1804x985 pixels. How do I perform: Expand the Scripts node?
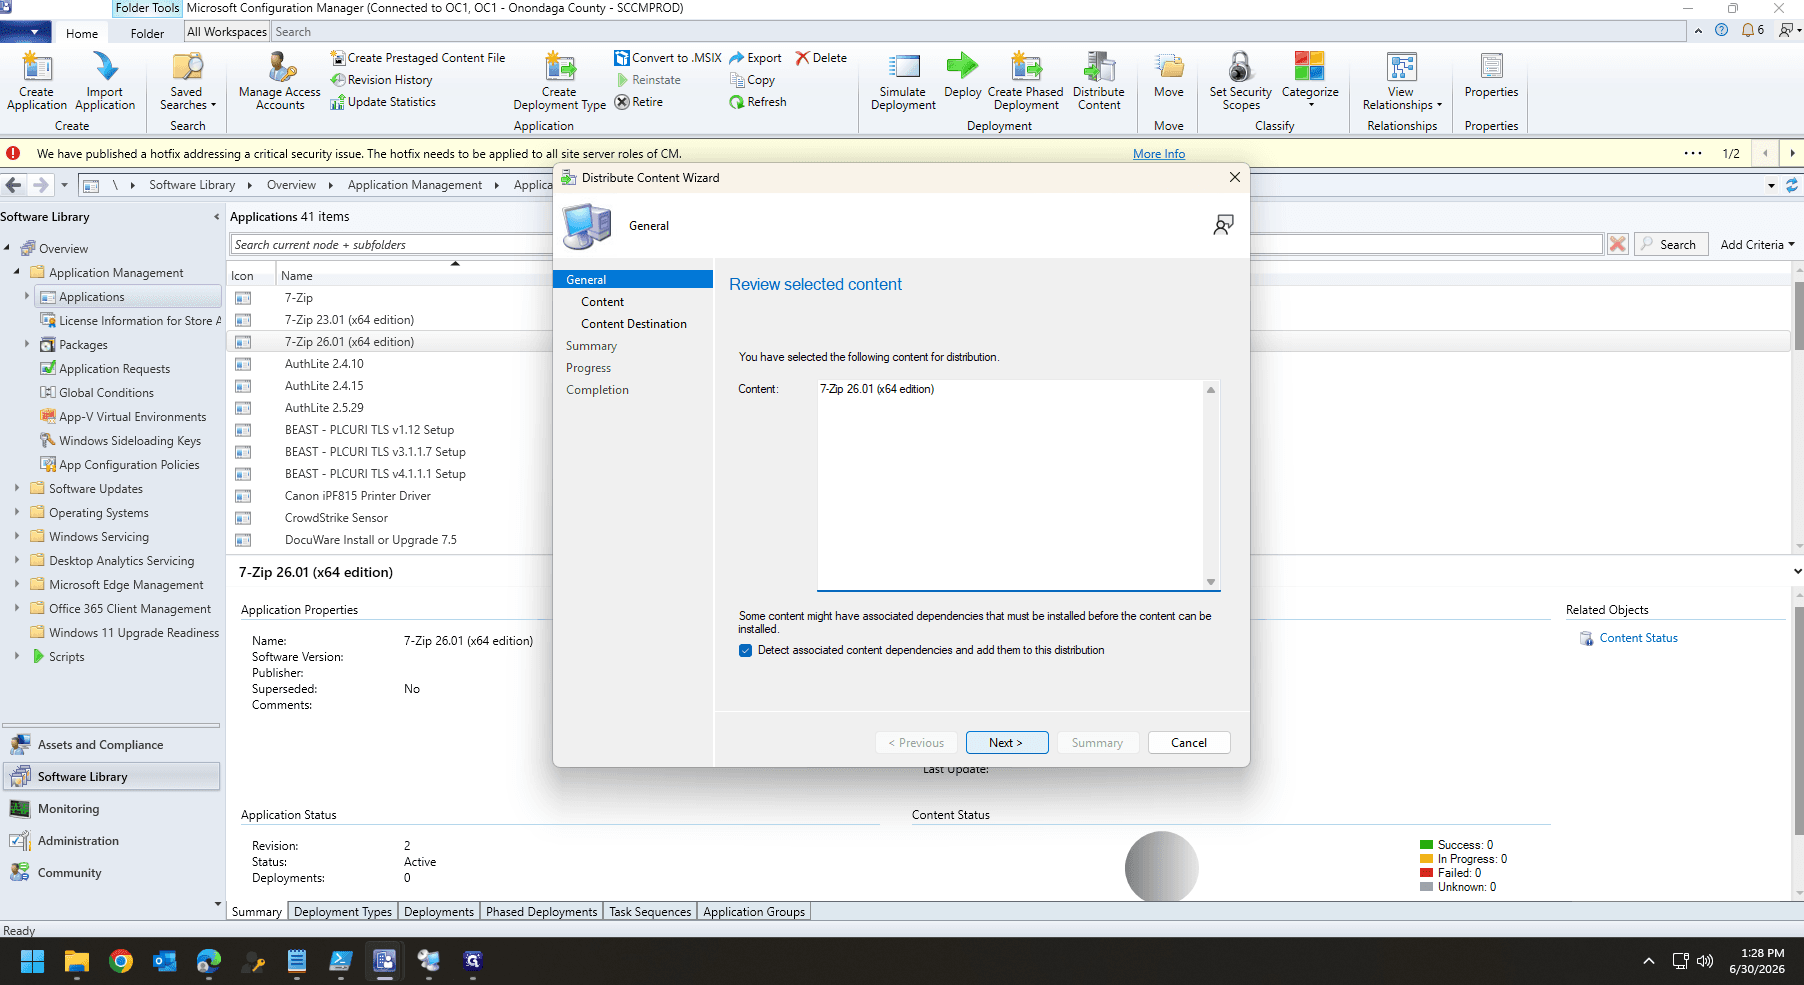click(x=17, y=656)
